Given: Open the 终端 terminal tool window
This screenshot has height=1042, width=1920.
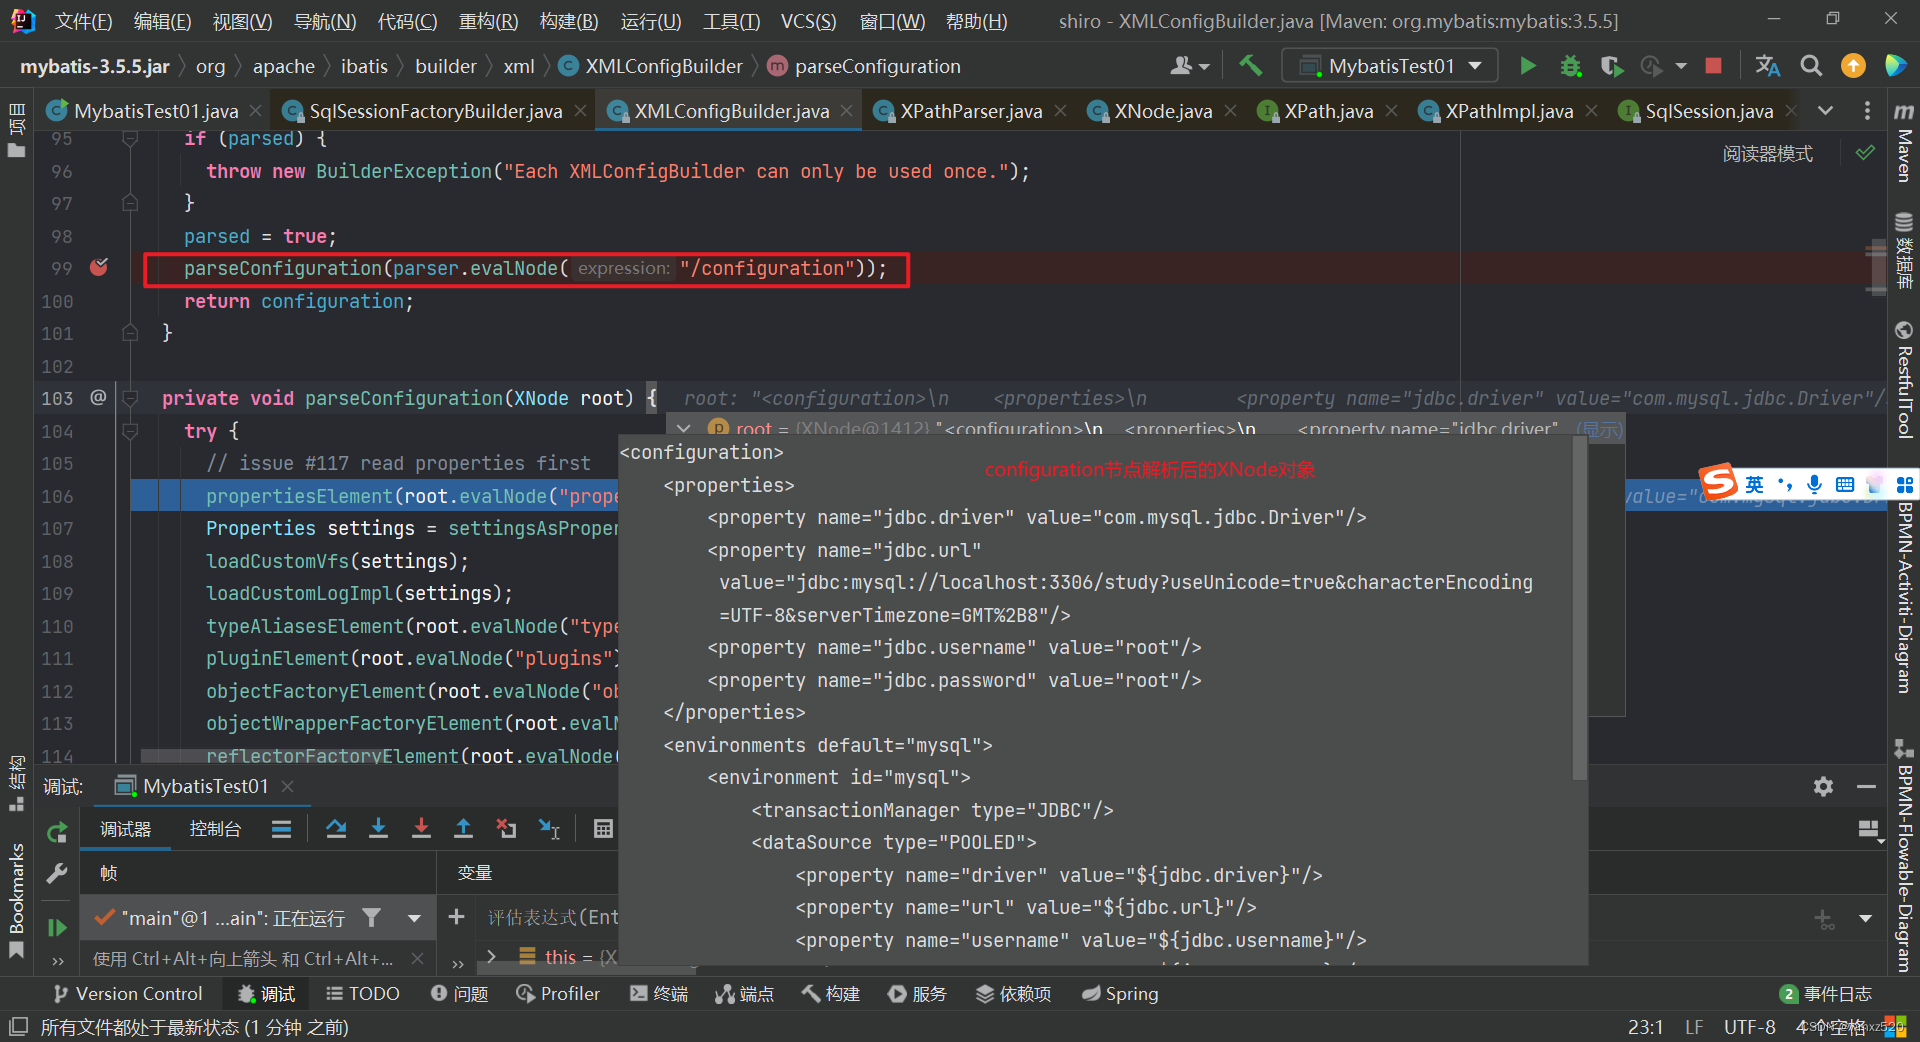Looking at the screenshot, I should [x=659, y=994].
